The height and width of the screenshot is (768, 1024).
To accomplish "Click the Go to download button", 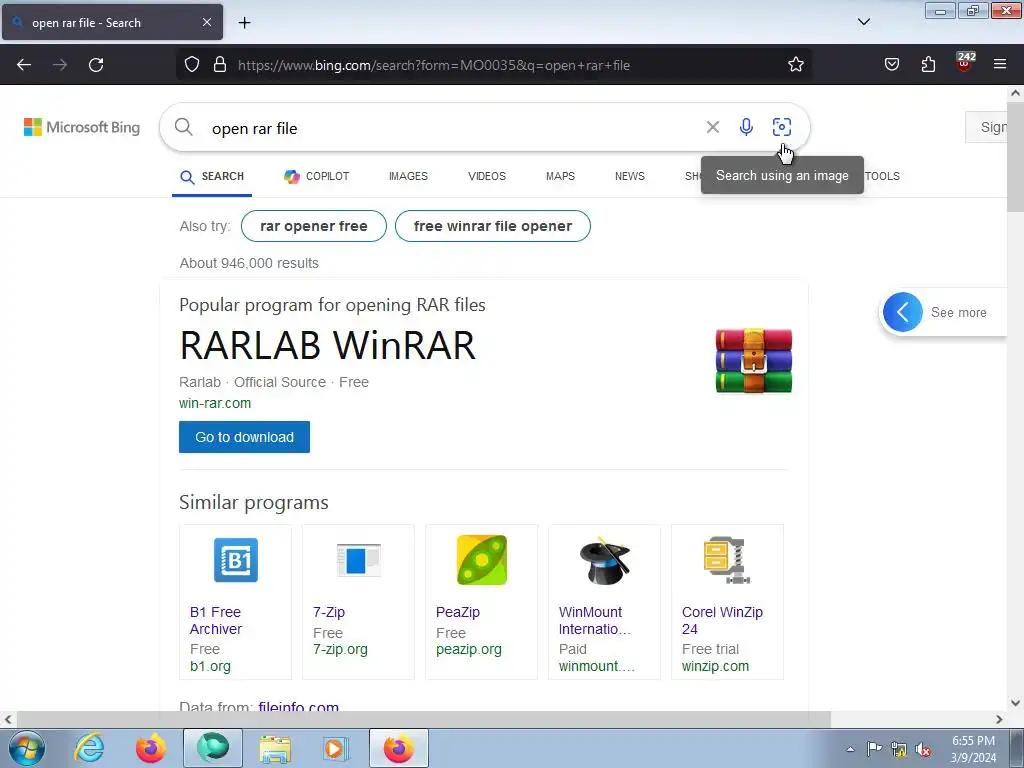I will point(244,437).
